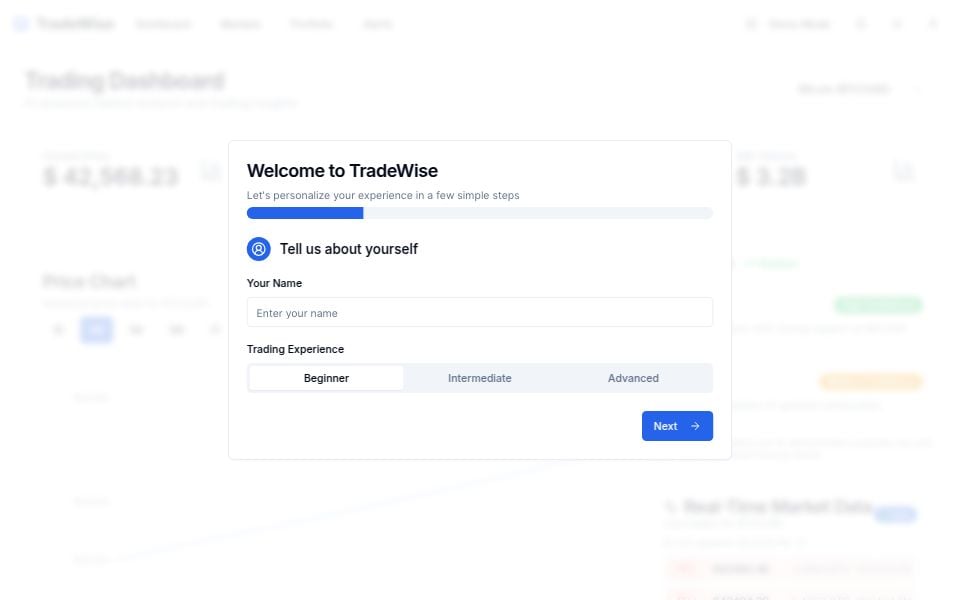
Task: Open the dropdown at top right of dashboard
Action: (843, 89)
